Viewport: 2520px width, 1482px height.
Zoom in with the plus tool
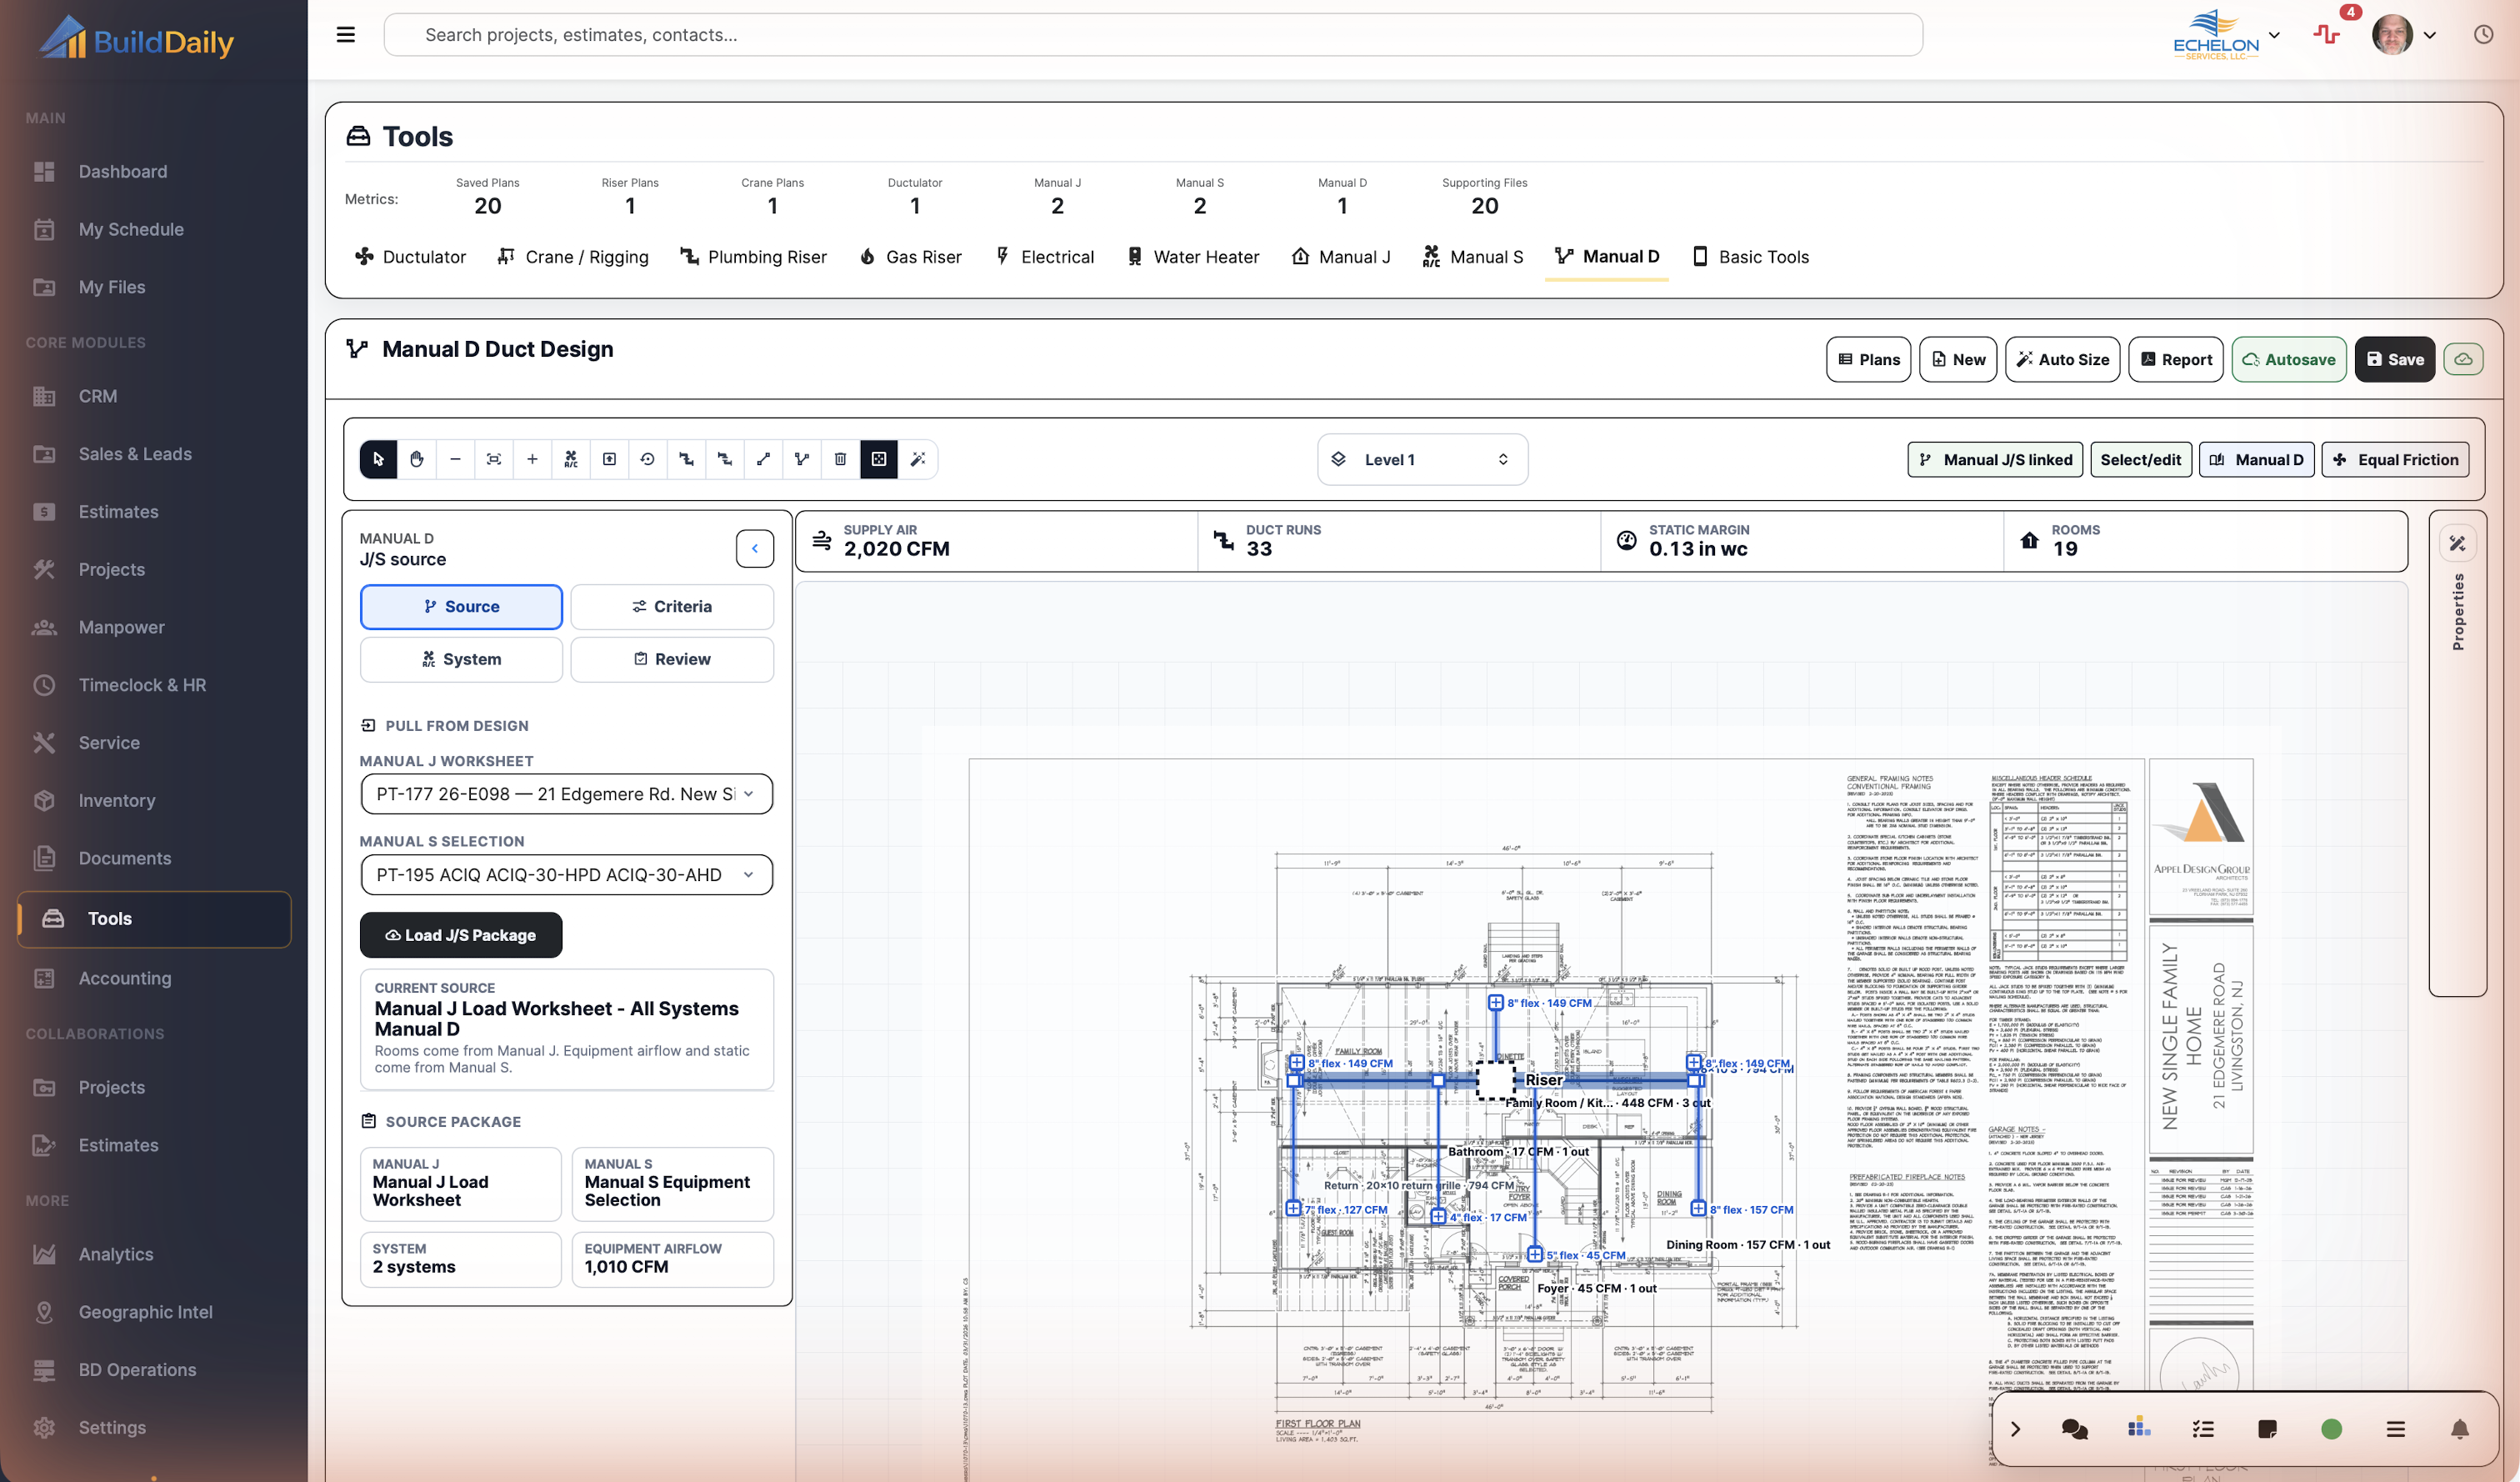pos(532,459)
